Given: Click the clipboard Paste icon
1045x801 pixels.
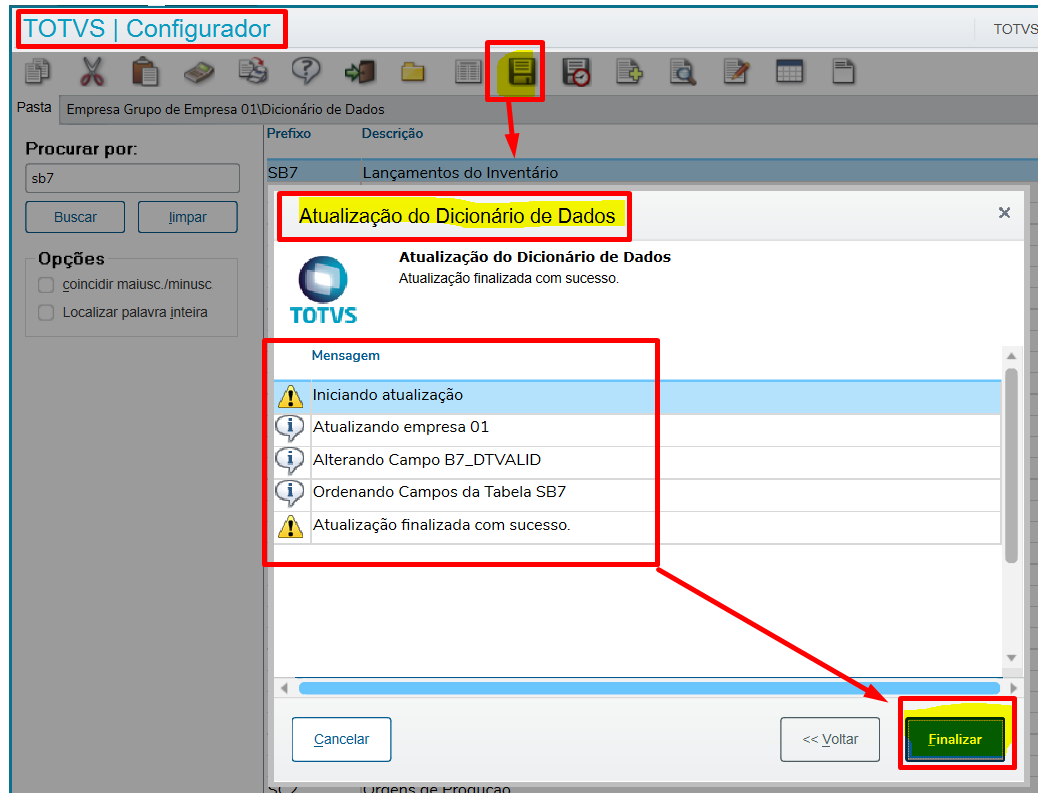Looking at the screenshot, I should point(145,71).
